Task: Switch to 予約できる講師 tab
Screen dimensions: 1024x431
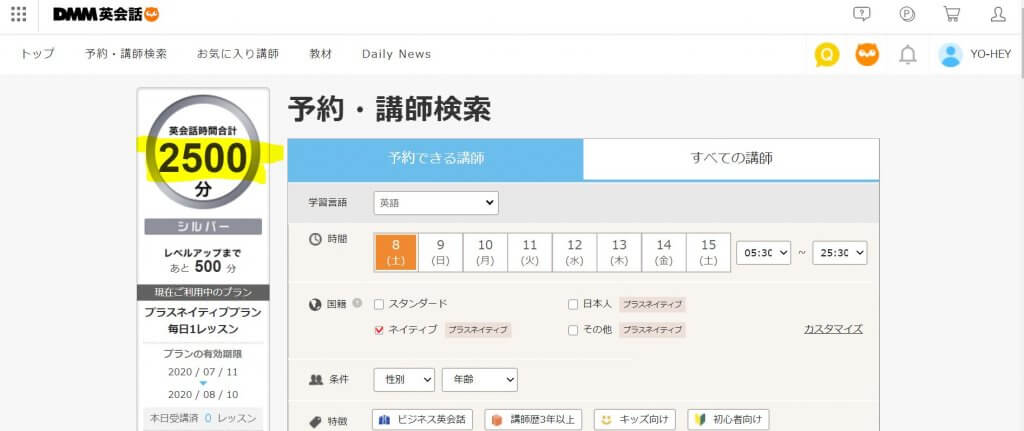Action: (x=436, y=159)
